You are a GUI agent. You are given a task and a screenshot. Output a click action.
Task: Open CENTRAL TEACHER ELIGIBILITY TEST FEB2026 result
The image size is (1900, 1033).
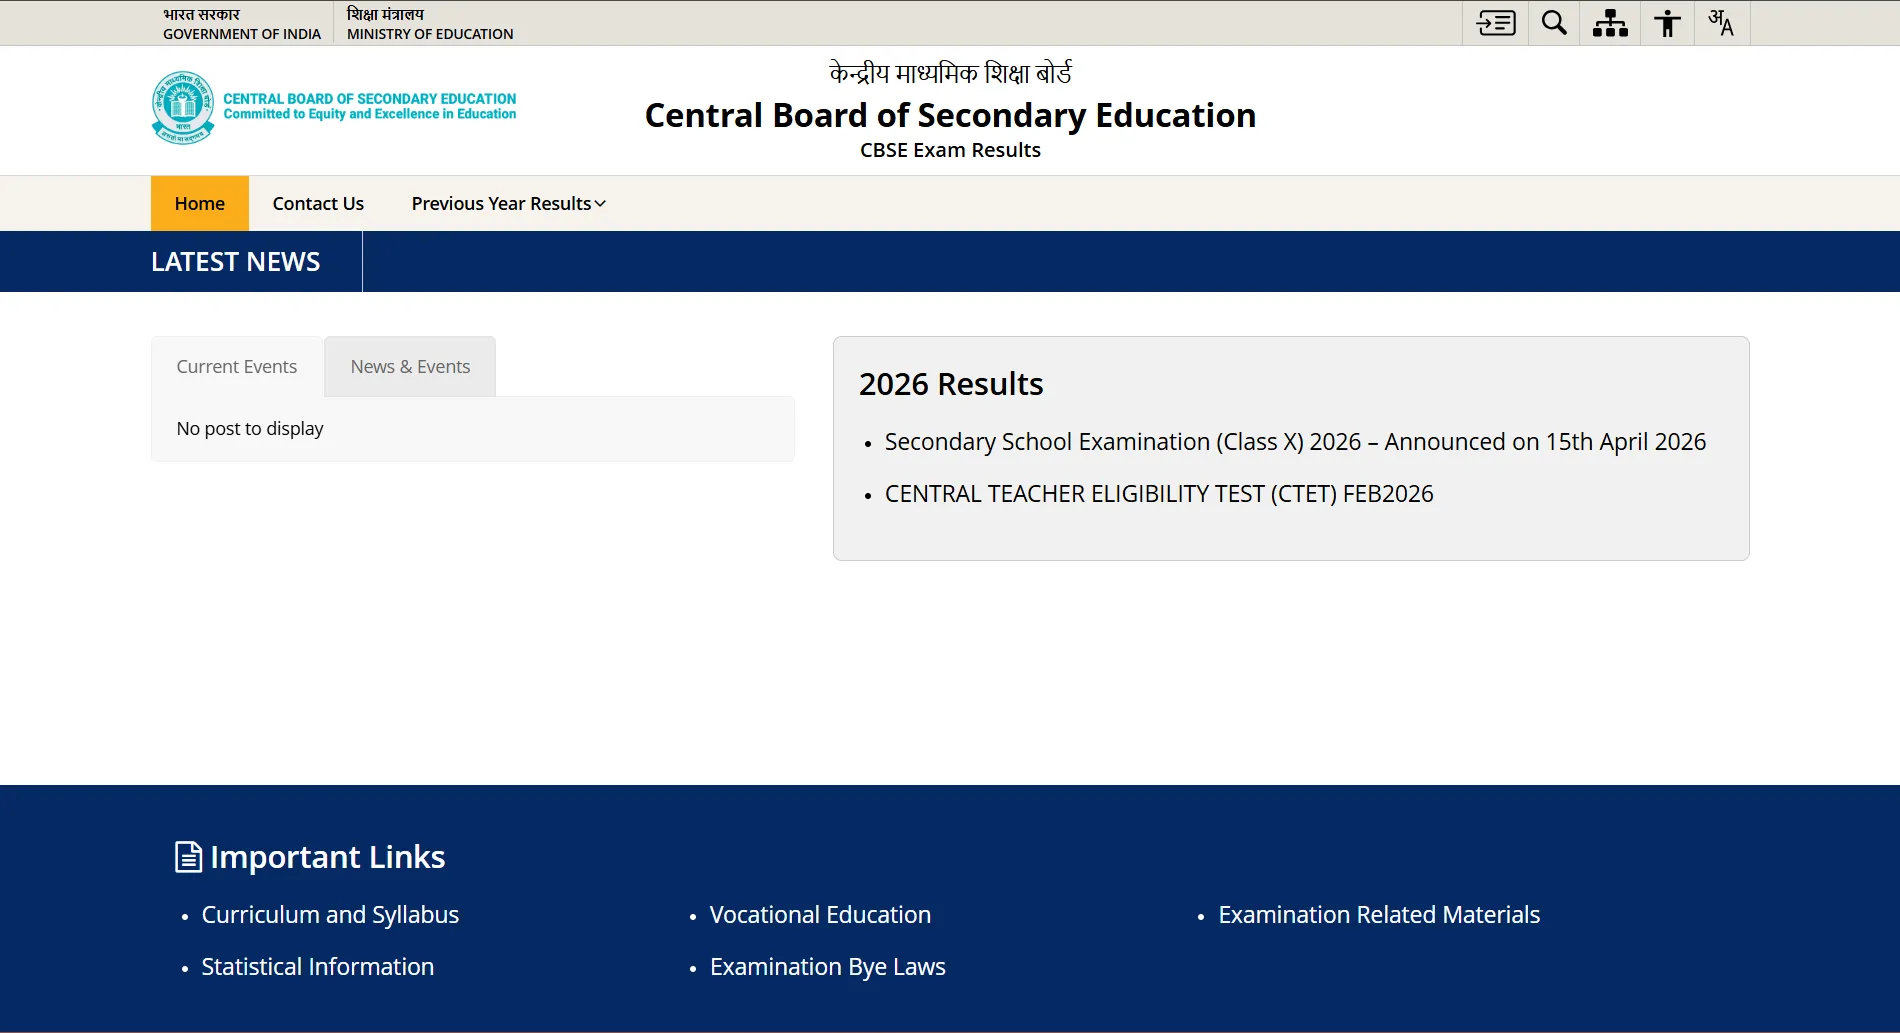(x=1158, y=493)
